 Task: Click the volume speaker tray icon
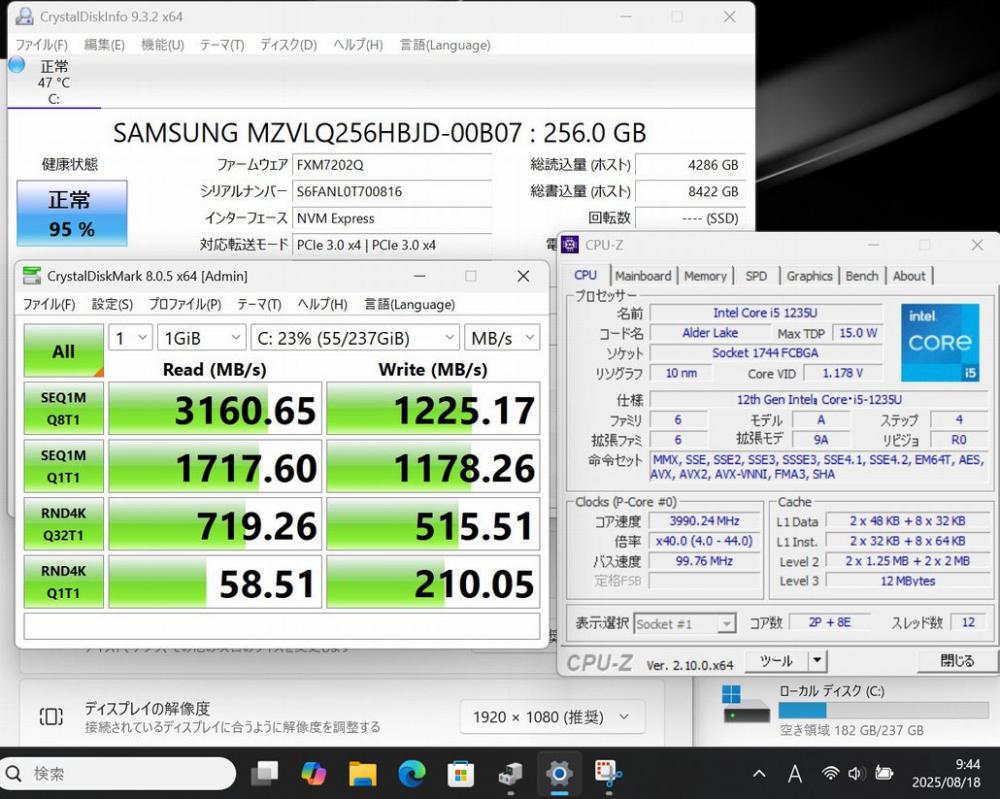point(856,773)
